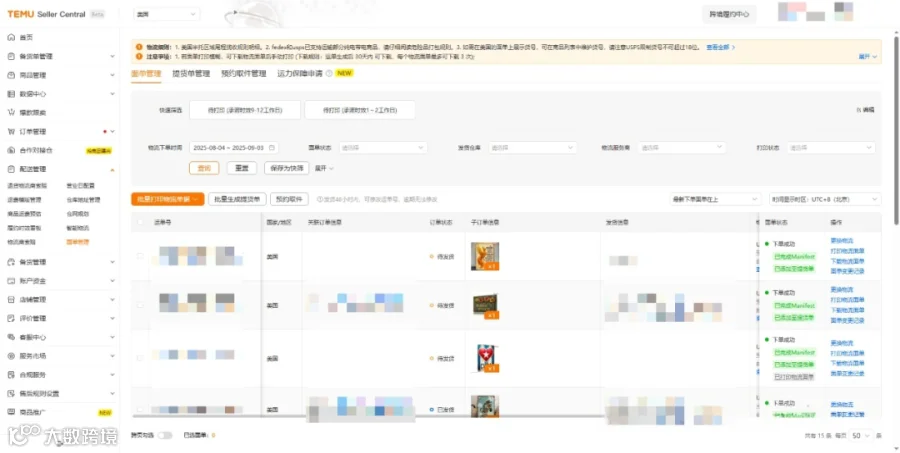900x453 pixels.
Task: Open 智能物流 in the sidebar submenu
Action: point(77,228)
